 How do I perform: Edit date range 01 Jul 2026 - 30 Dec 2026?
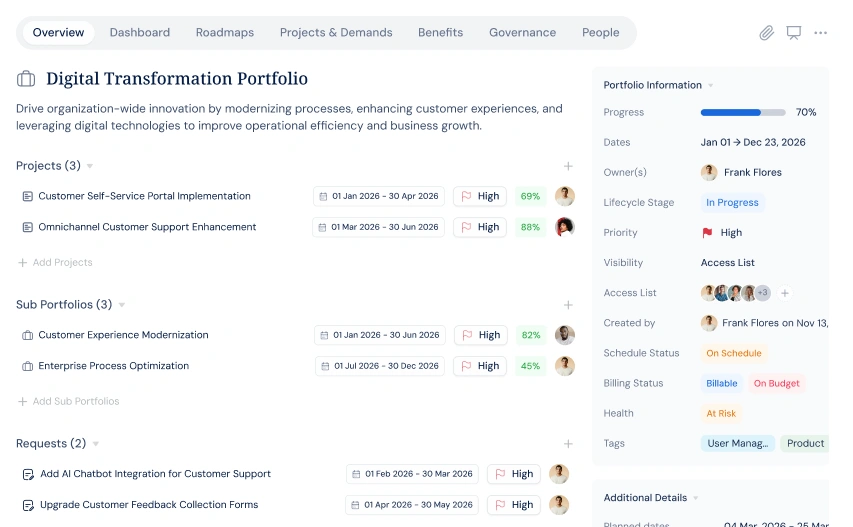pyautogui.click(x=380, y=366)
